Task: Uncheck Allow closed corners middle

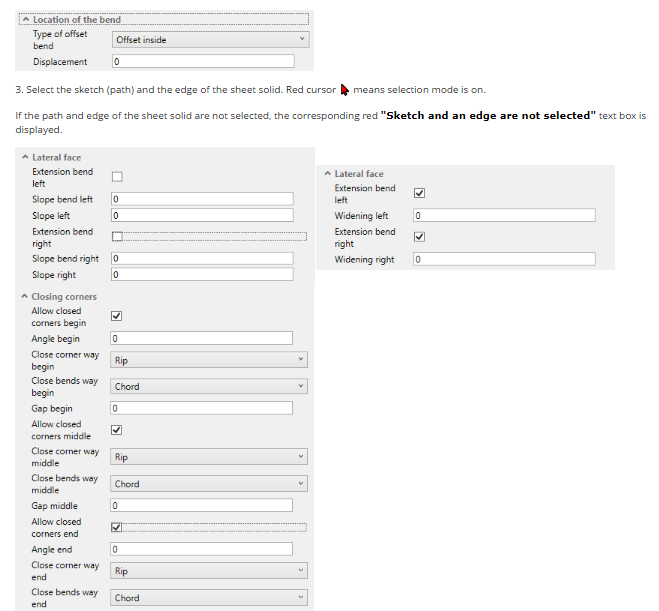Action: tap(117, 430)
